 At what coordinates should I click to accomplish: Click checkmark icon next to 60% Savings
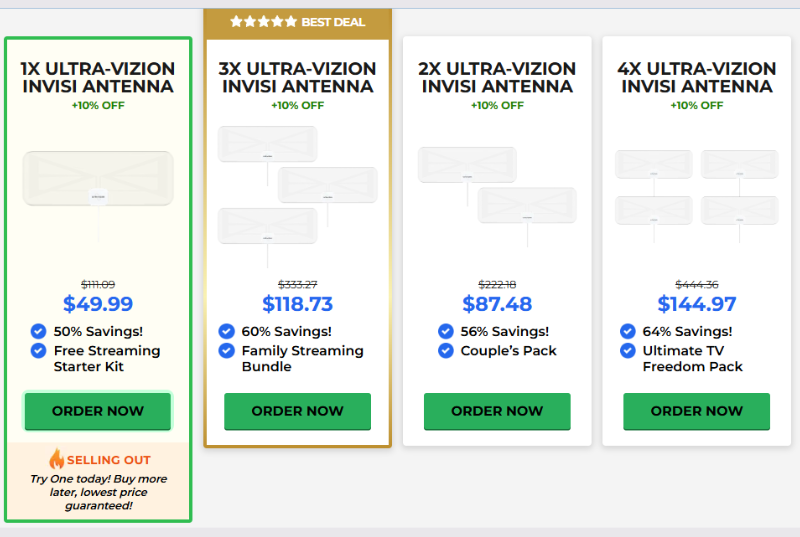tap(227, 331)
